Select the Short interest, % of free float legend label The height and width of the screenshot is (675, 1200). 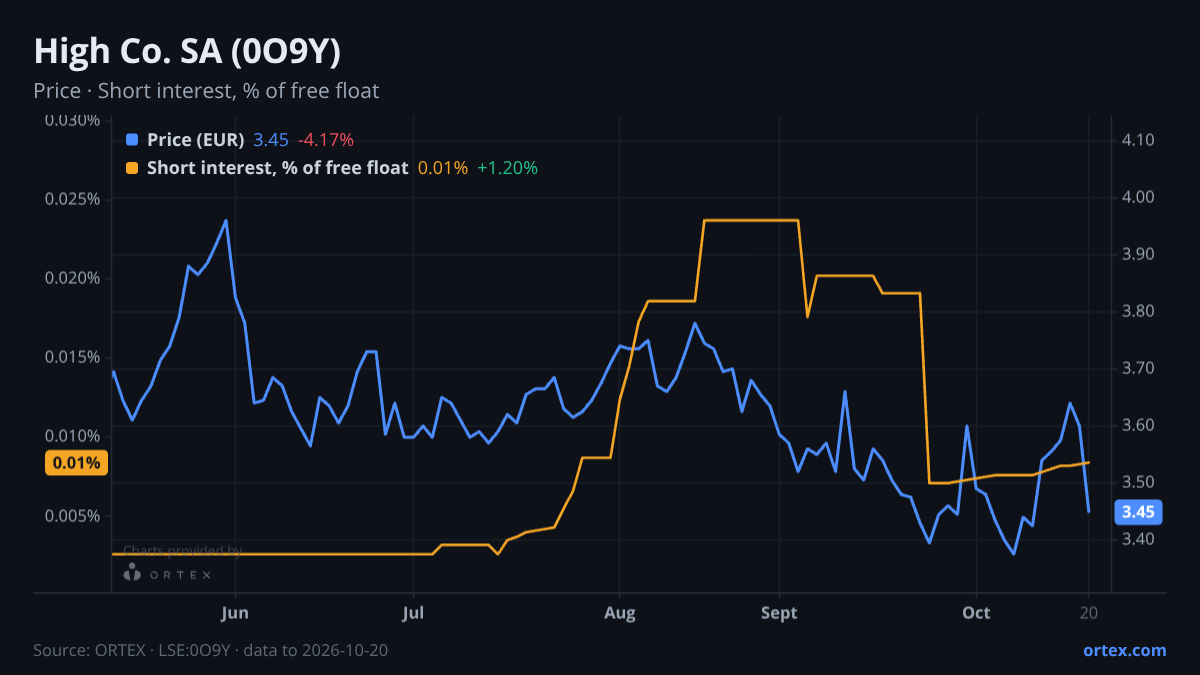click(278, 168)
